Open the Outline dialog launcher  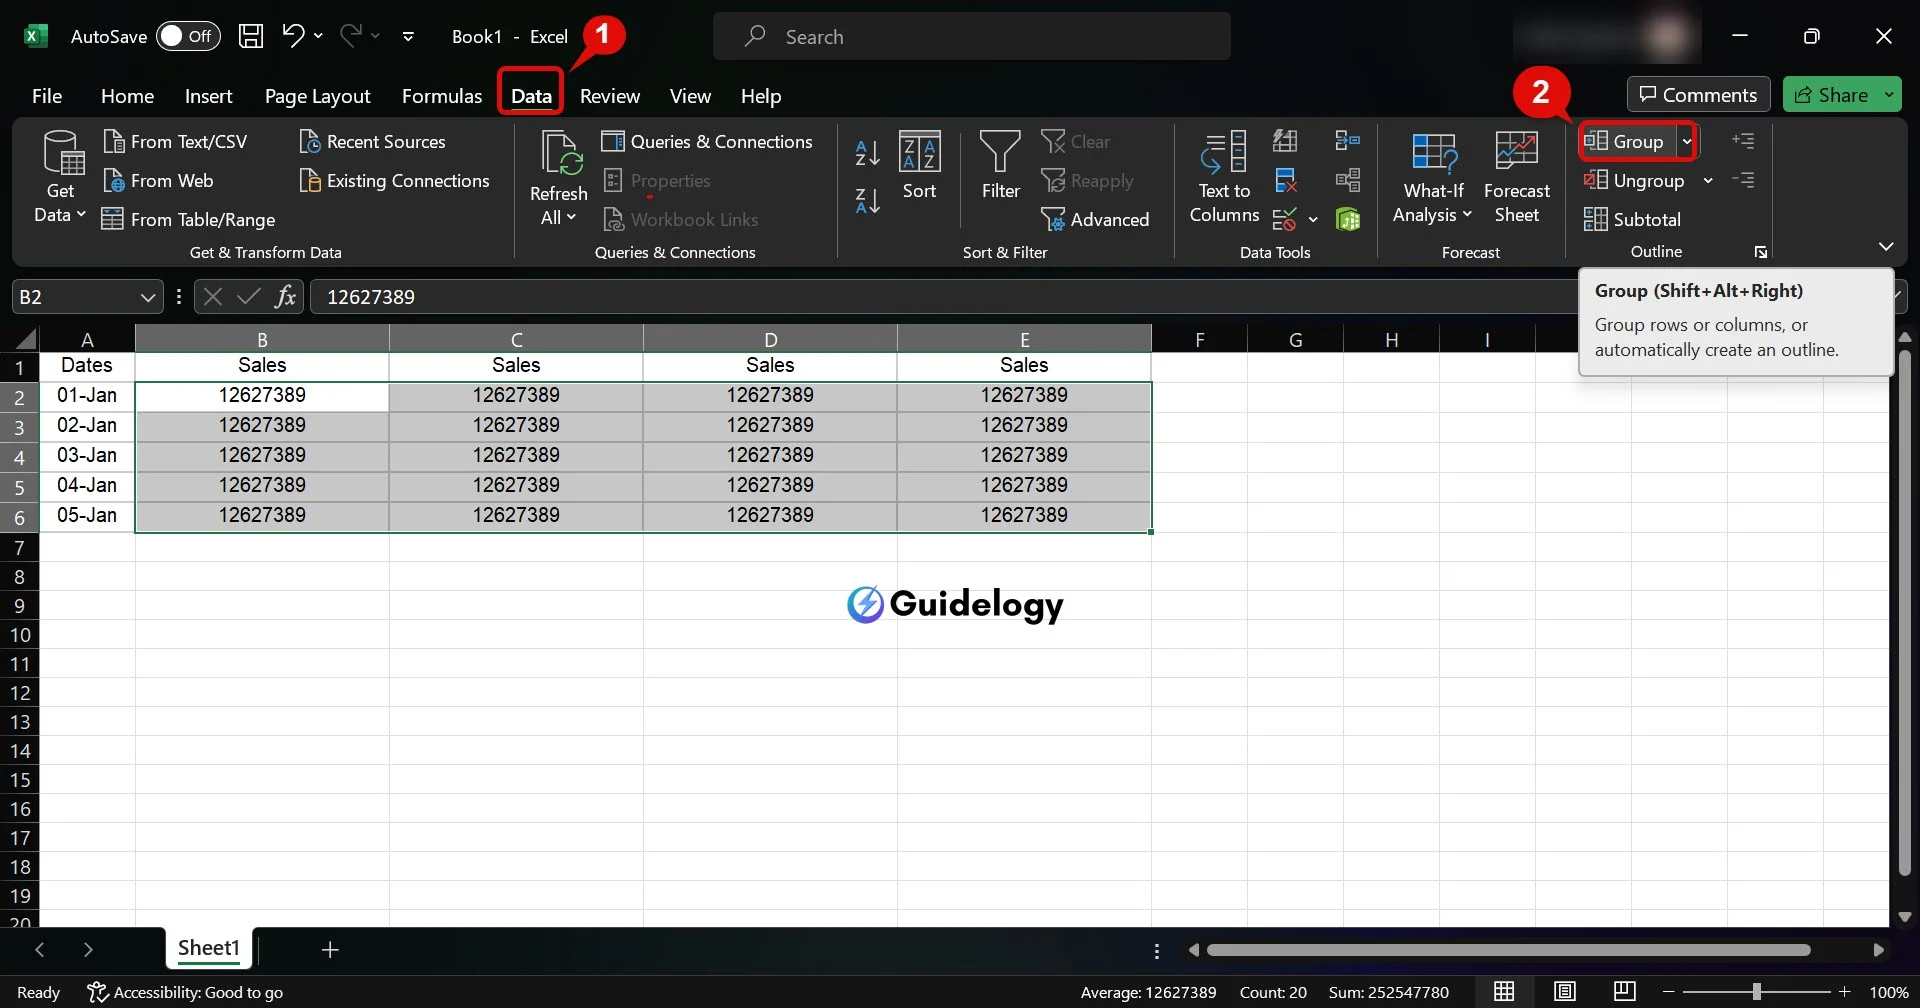point(1761,252)
